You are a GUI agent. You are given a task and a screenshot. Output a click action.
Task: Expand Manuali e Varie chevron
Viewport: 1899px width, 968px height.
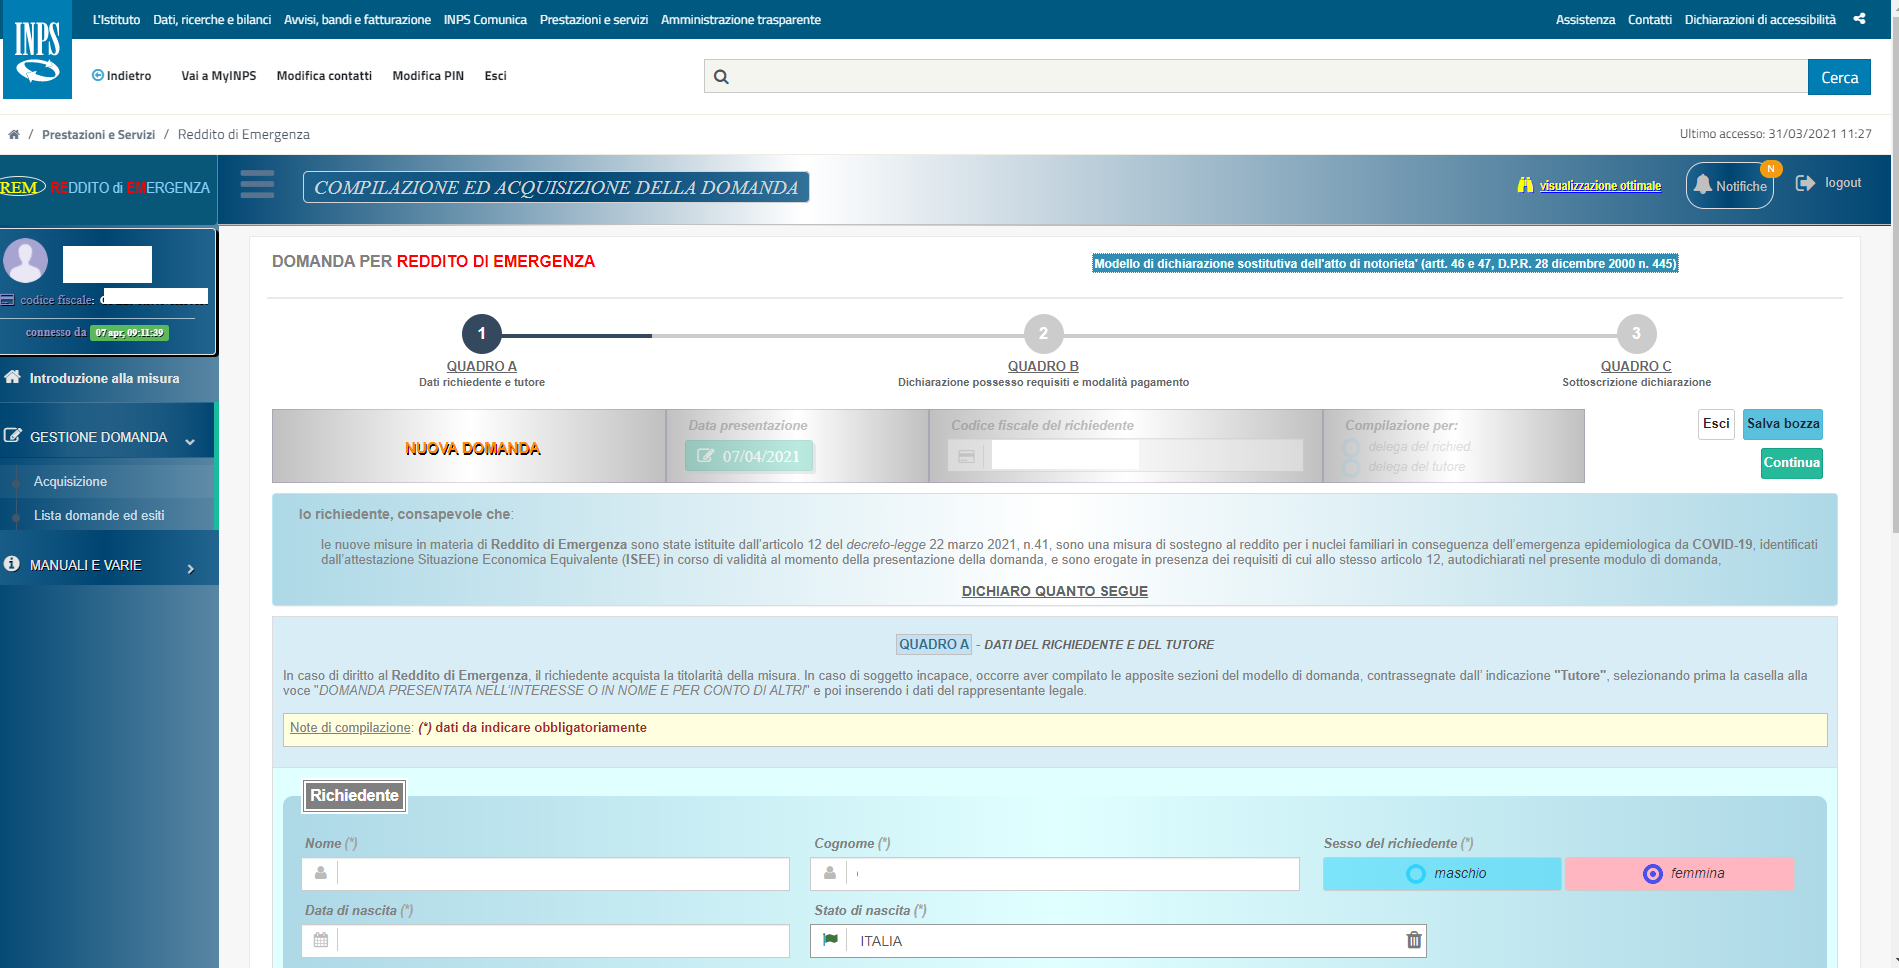tap(190, 569)
